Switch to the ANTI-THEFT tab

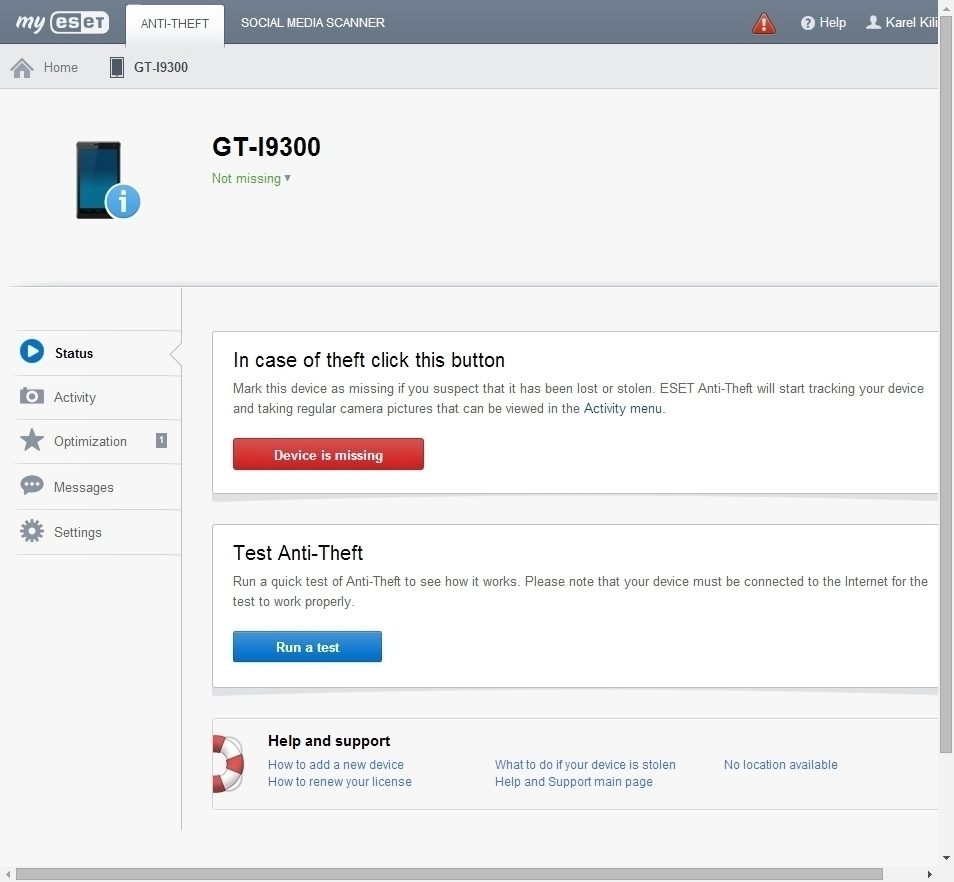[x=175, y=24]
